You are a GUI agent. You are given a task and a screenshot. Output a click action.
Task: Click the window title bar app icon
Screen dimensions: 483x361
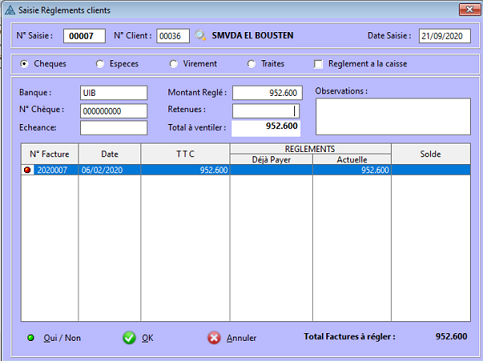click(10, 10)
